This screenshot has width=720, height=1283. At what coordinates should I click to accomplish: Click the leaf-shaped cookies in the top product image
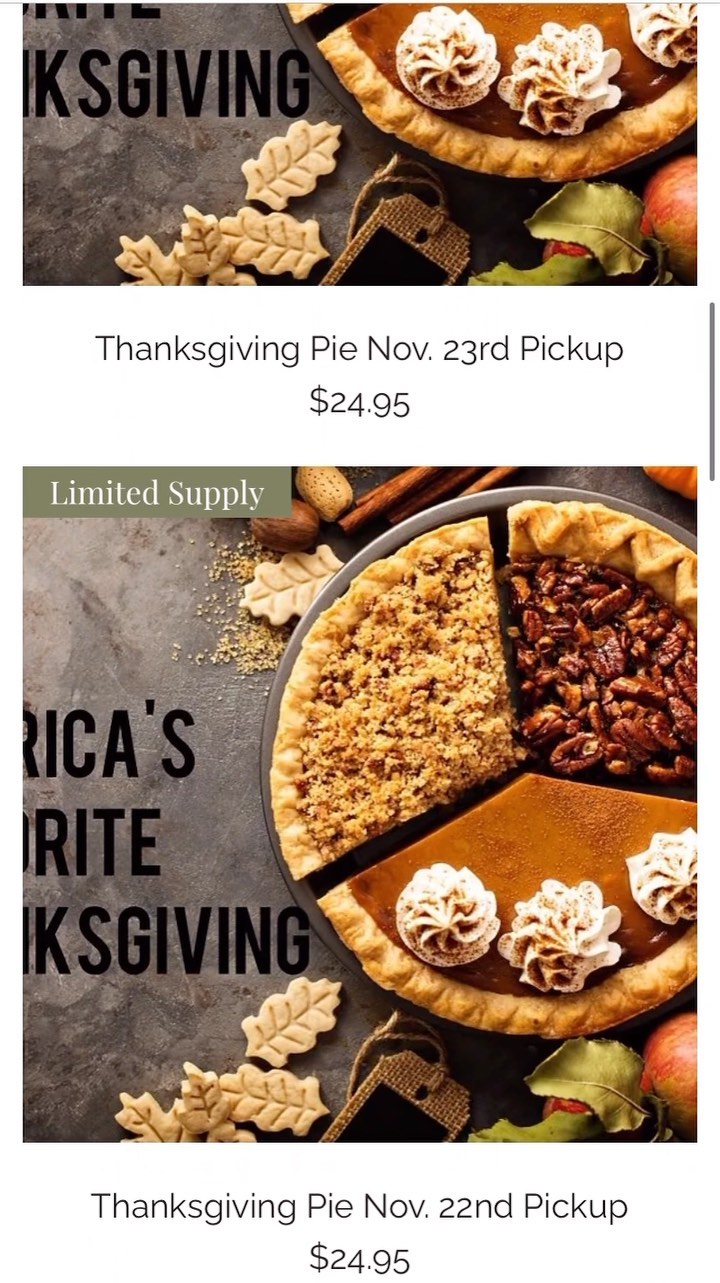click(x=290, y=165)
